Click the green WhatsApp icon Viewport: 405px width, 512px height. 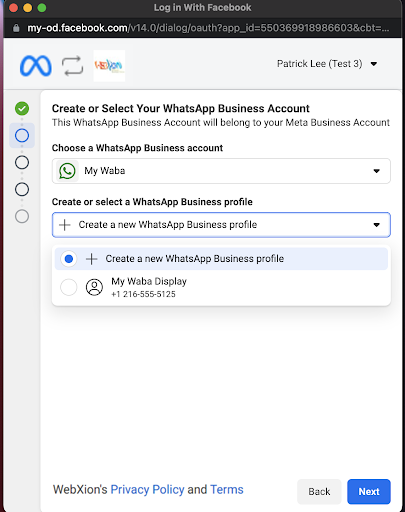(67, 171)
